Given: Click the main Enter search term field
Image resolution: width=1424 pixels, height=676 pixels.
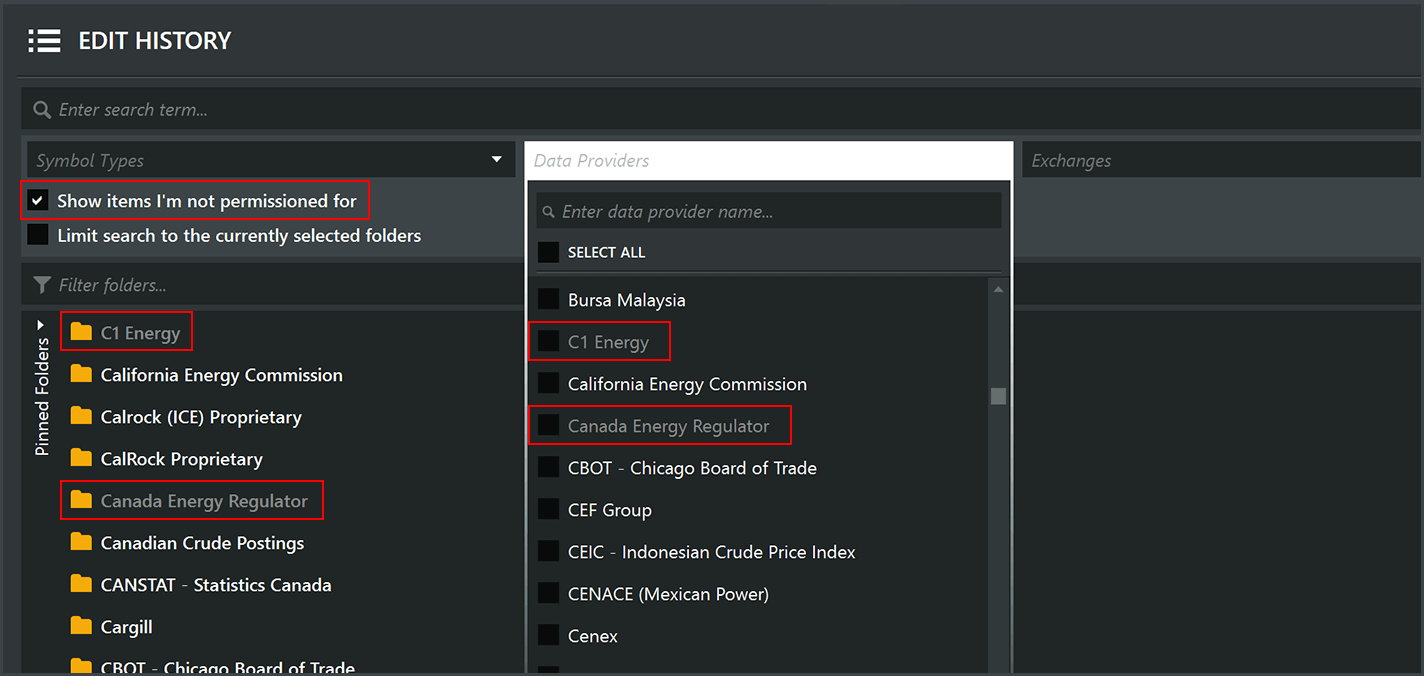Looking at the screenshot, I should click(721, 109).
